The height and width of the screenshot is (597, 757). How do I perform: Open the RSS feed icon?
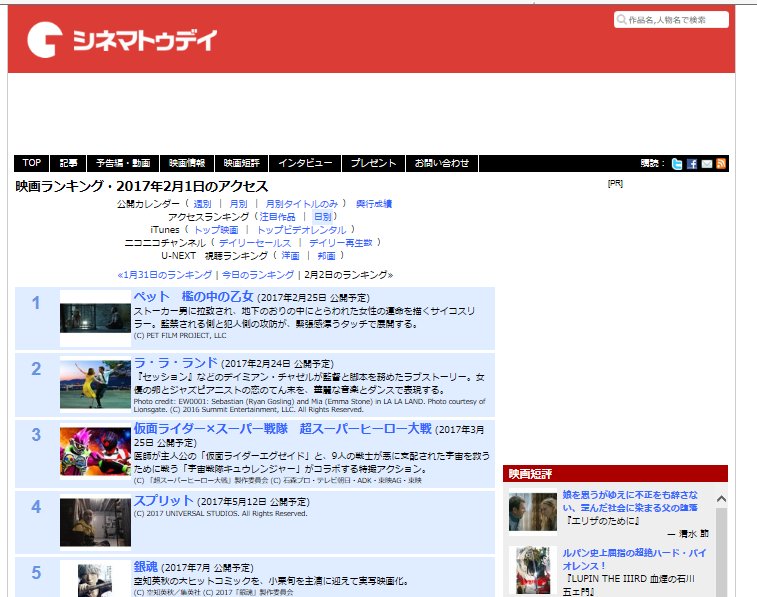click(x=721, y=164)
